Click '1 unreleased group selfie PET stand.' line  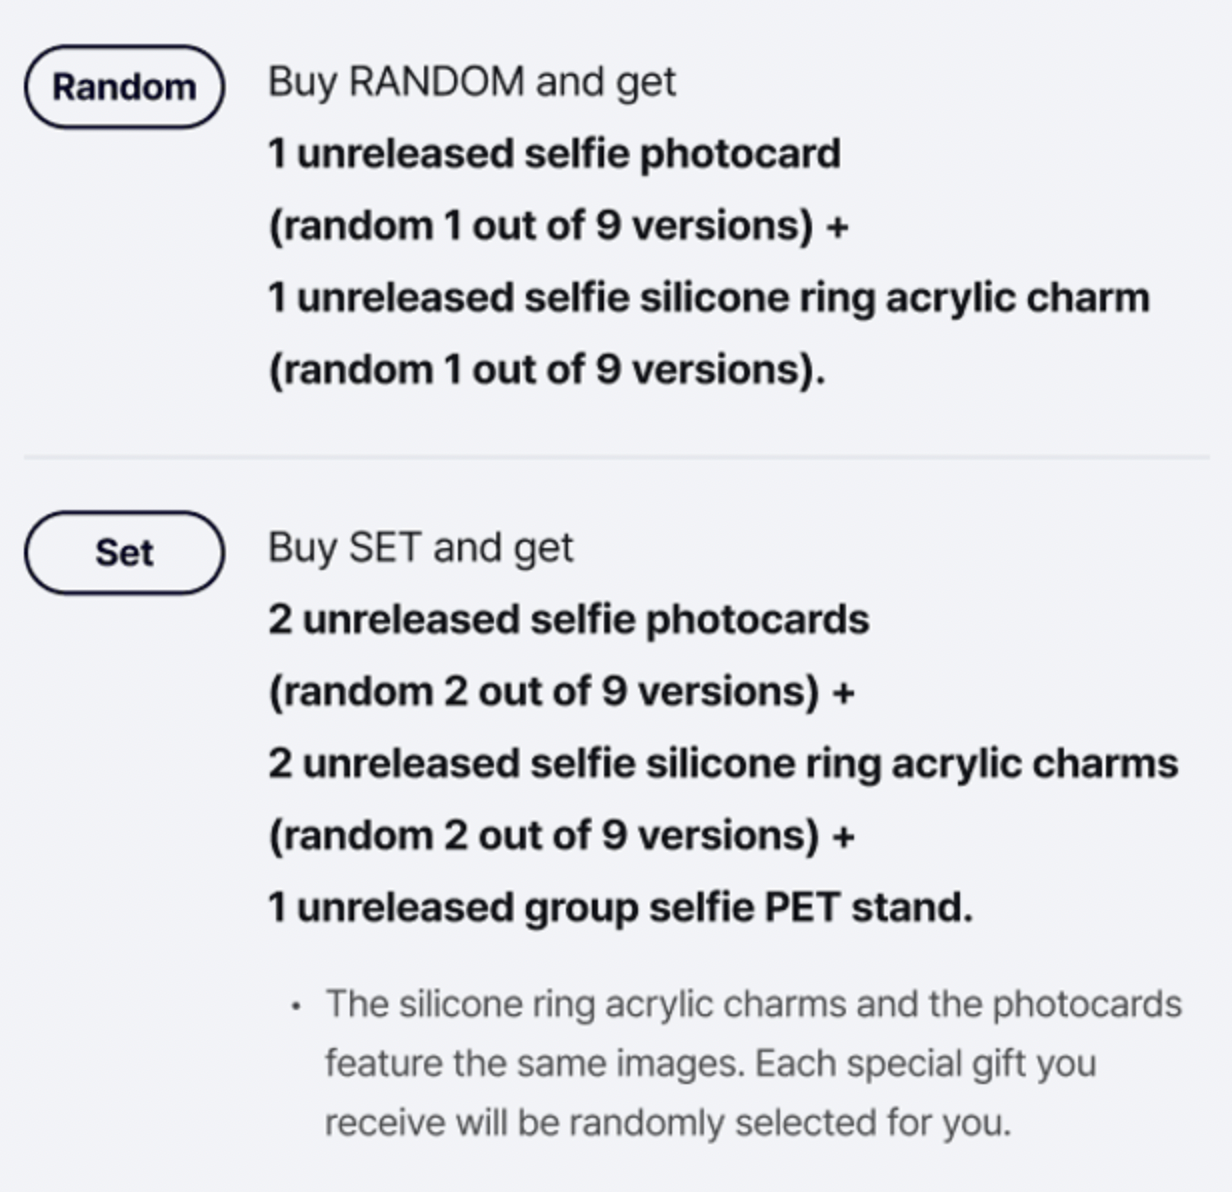620,908
